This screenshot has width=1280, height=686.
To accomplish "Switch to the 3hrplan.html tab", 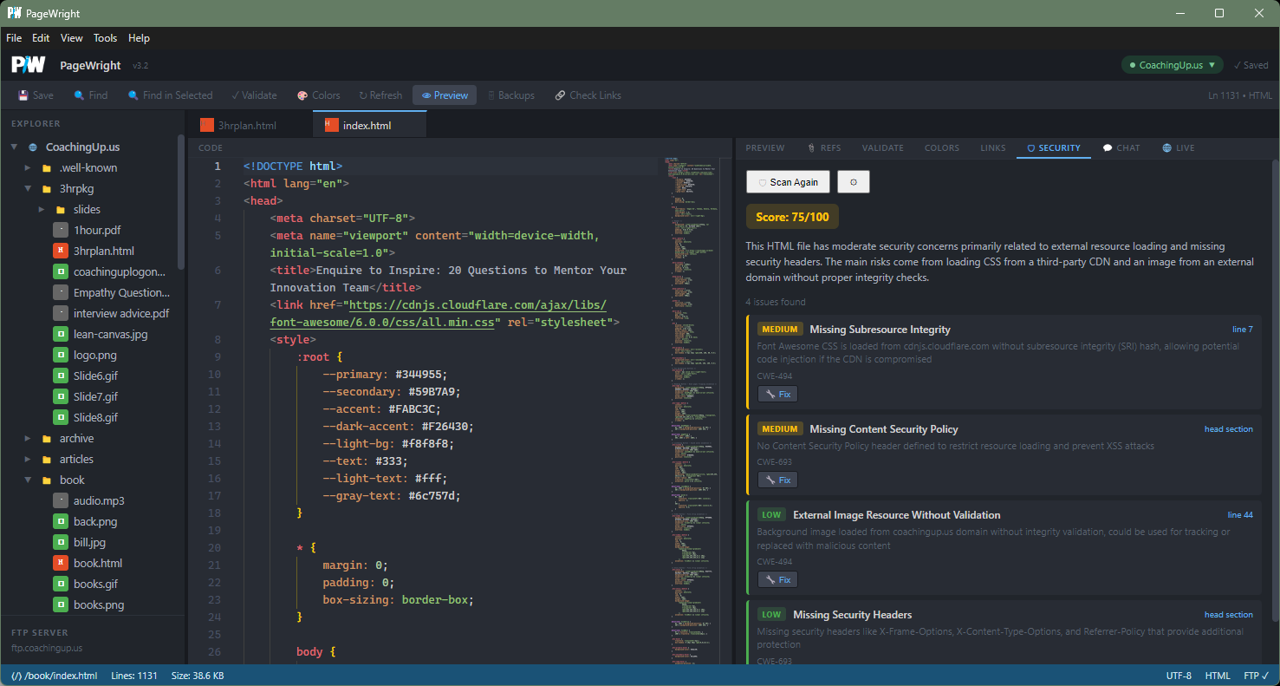I will [x=249, y=125].
